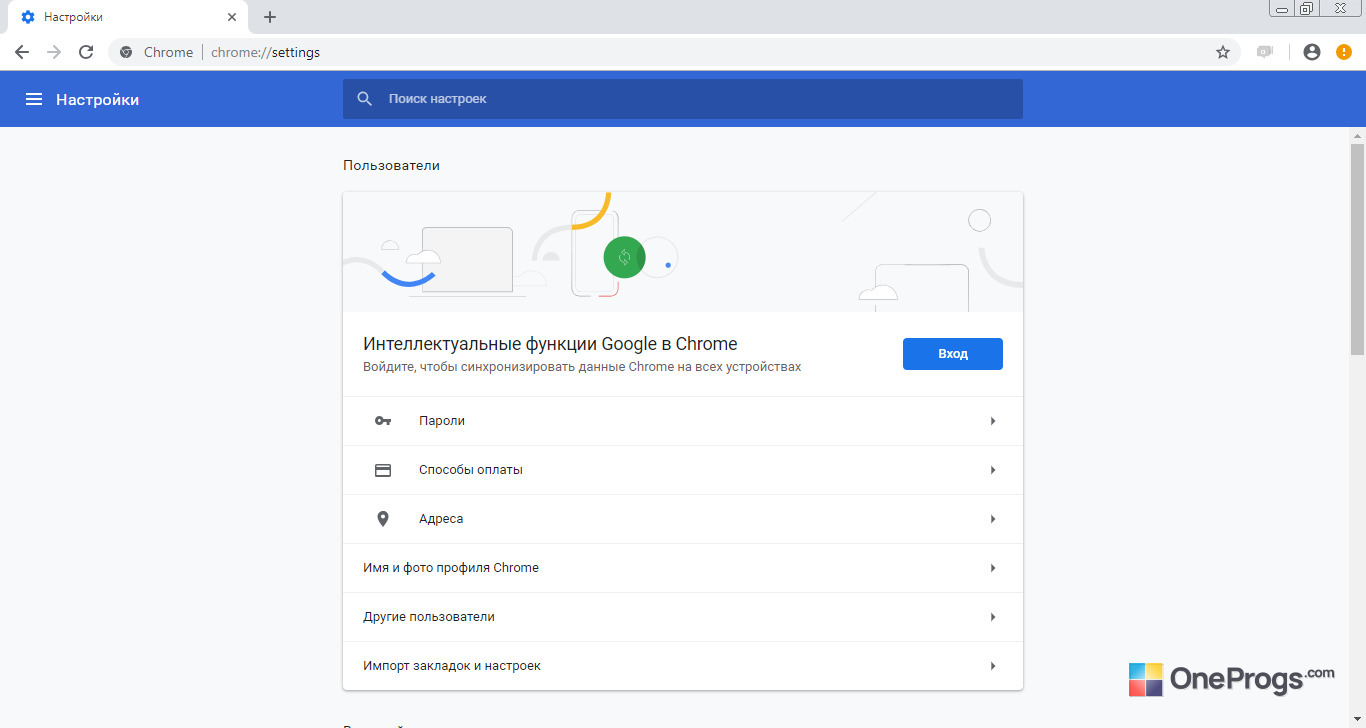Click the blue Вход sign-in button
The width and height of the screenshot is (1366, 728).
[x=952, y=354]
